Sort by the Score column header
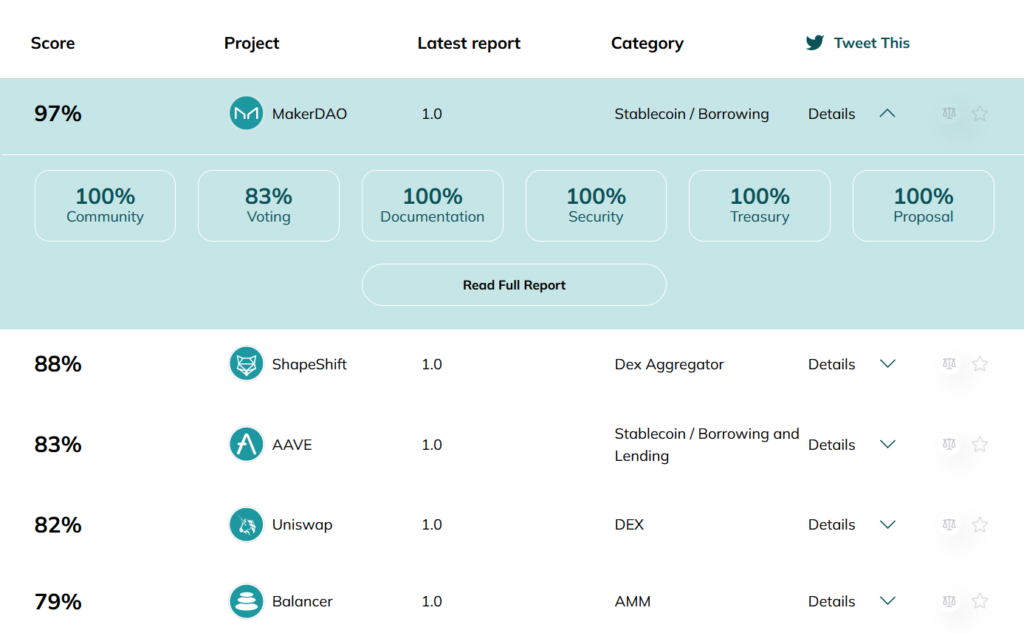This screenshot has height=633, width=1024. [x=53, y=43]
